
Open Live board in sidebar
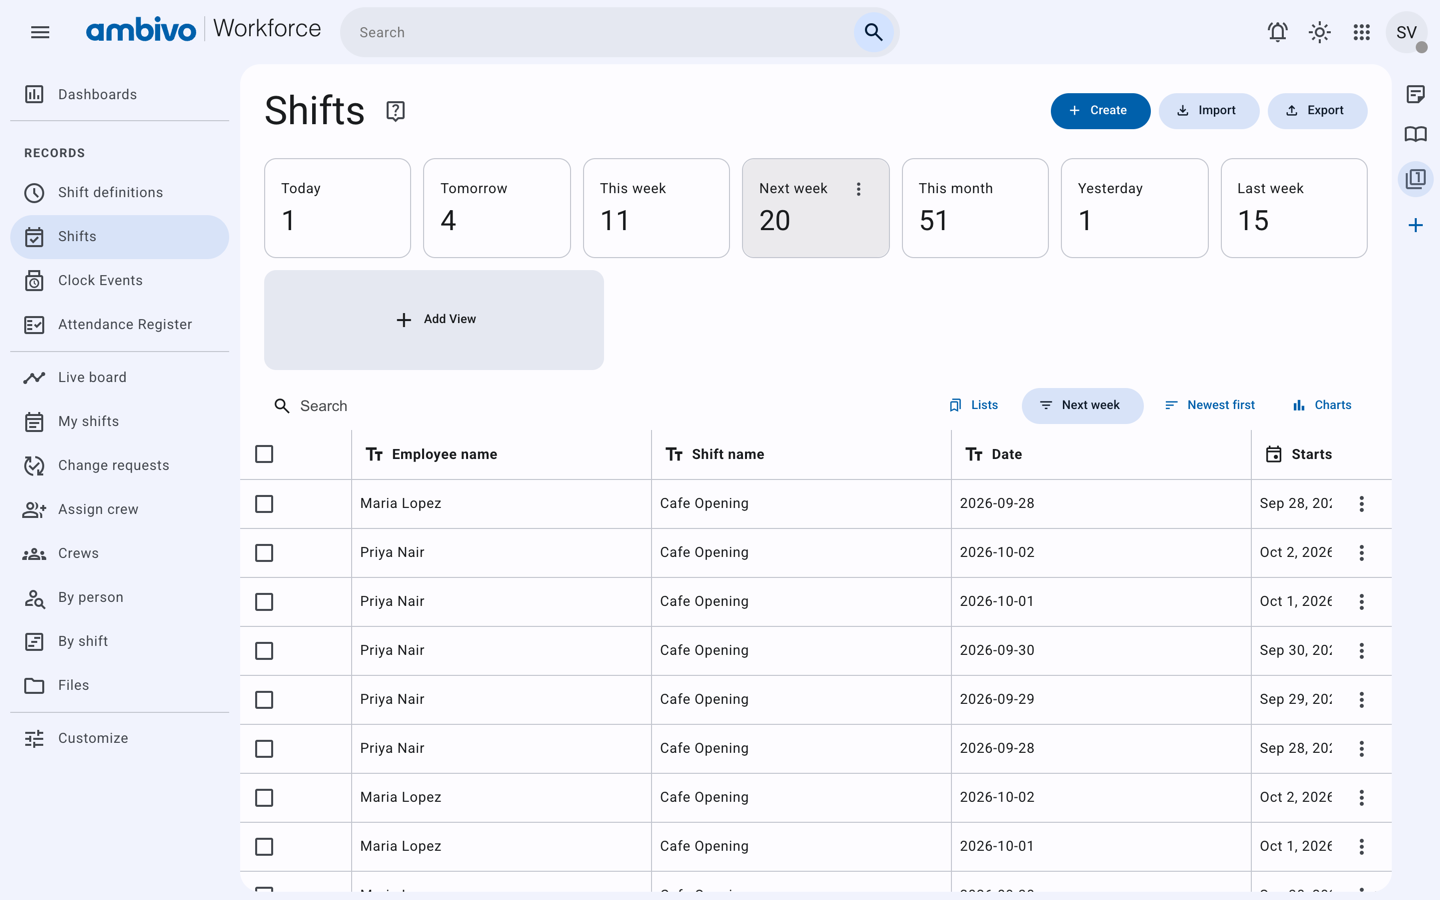120,378
